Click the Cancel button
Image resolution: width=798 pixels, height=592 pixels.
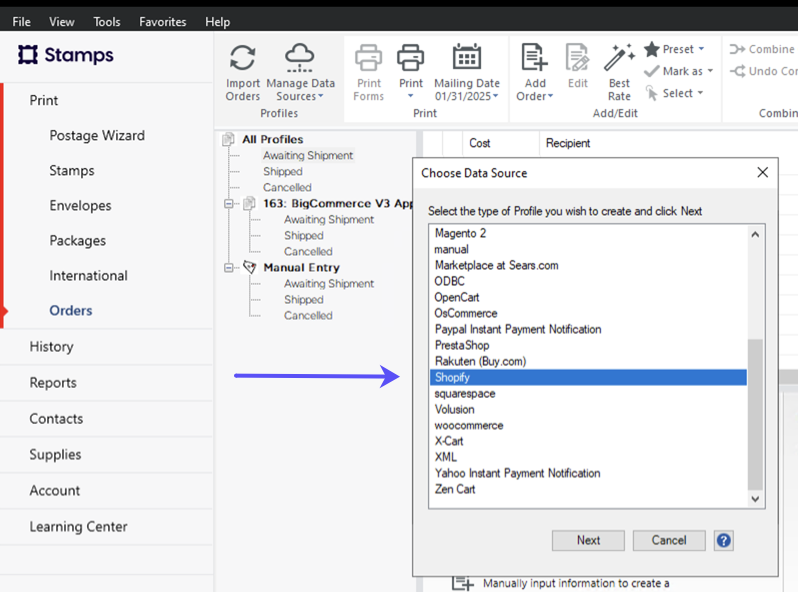(669, 540)
